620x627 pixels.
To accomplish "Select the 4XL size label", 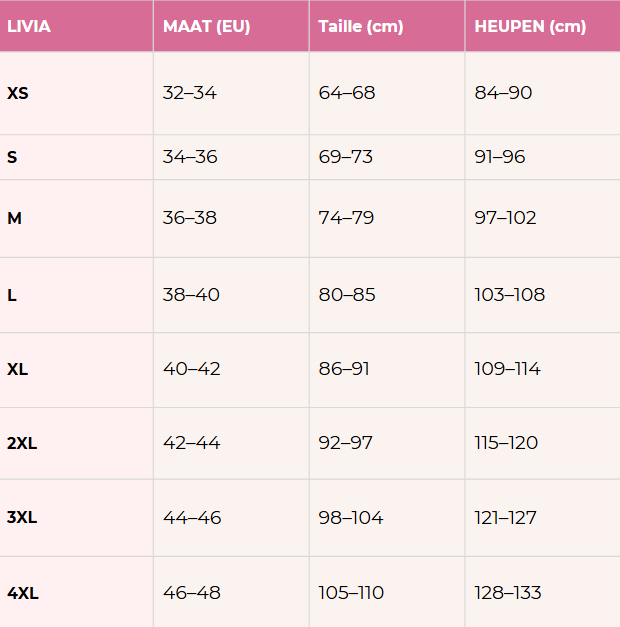I will coord(23,593).
